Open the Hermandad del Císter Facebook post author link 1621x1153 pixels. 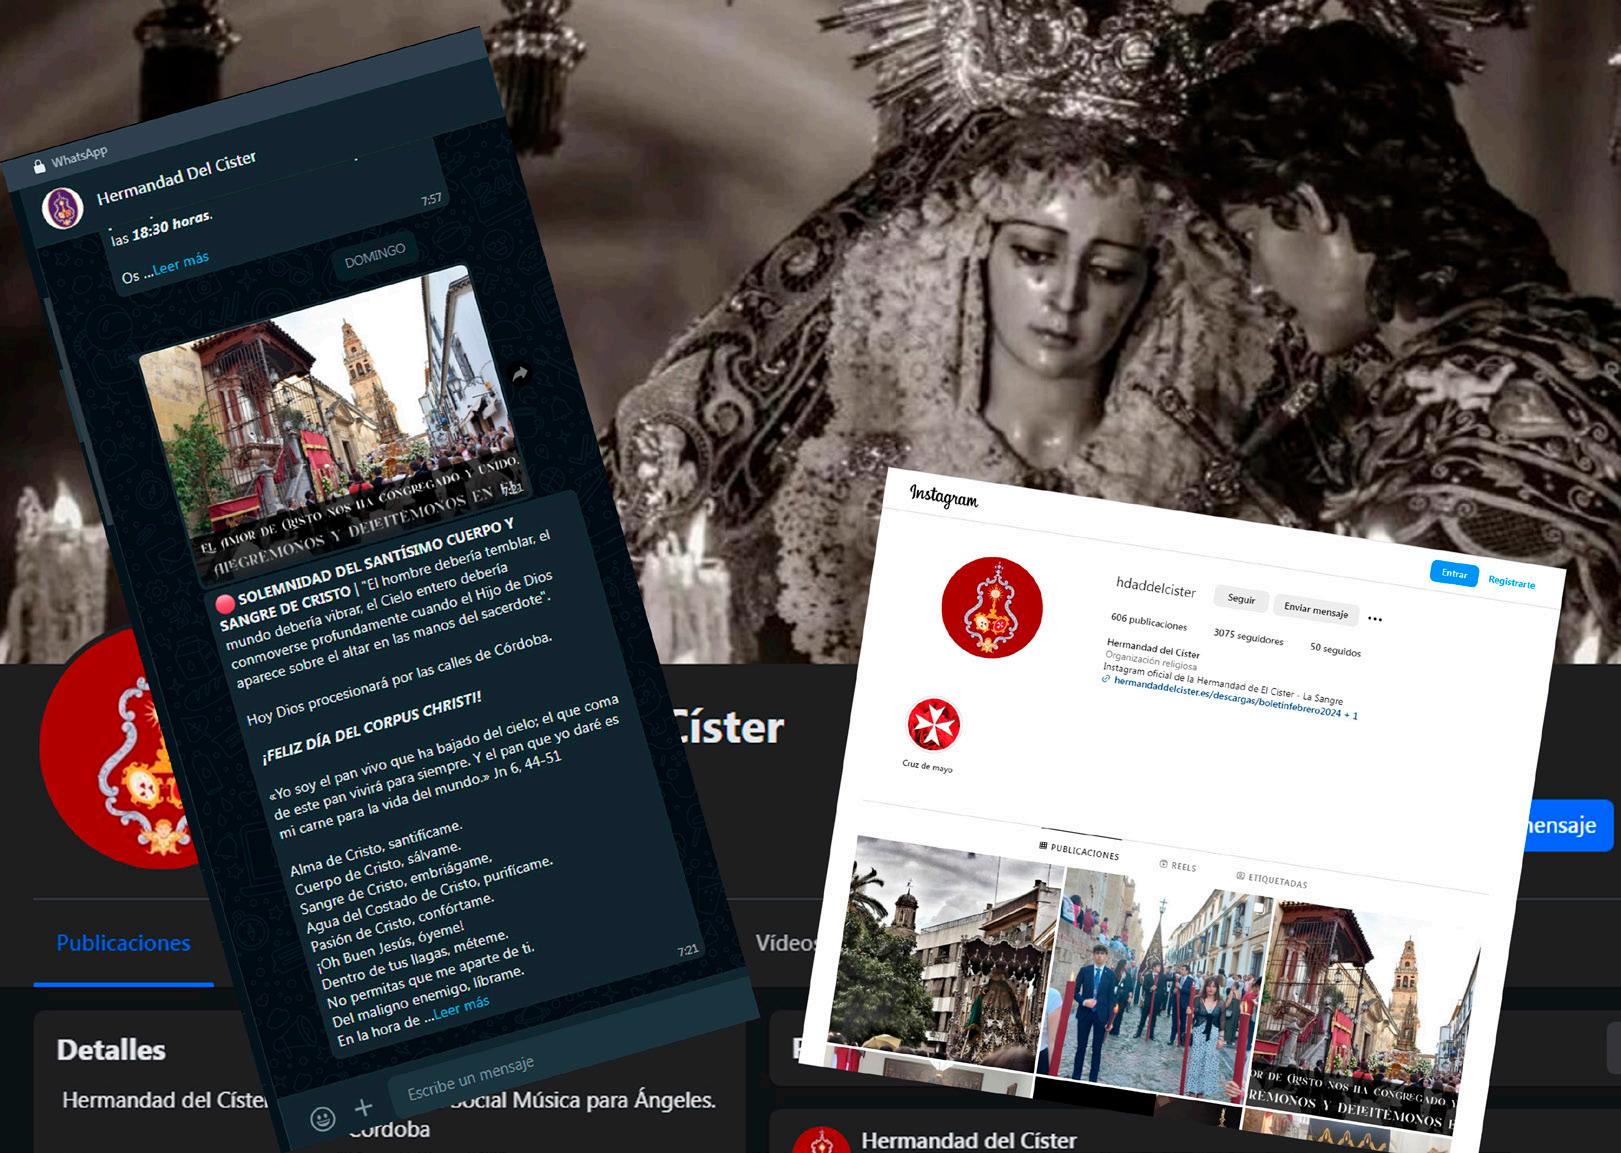click(x=968, y=1140)
